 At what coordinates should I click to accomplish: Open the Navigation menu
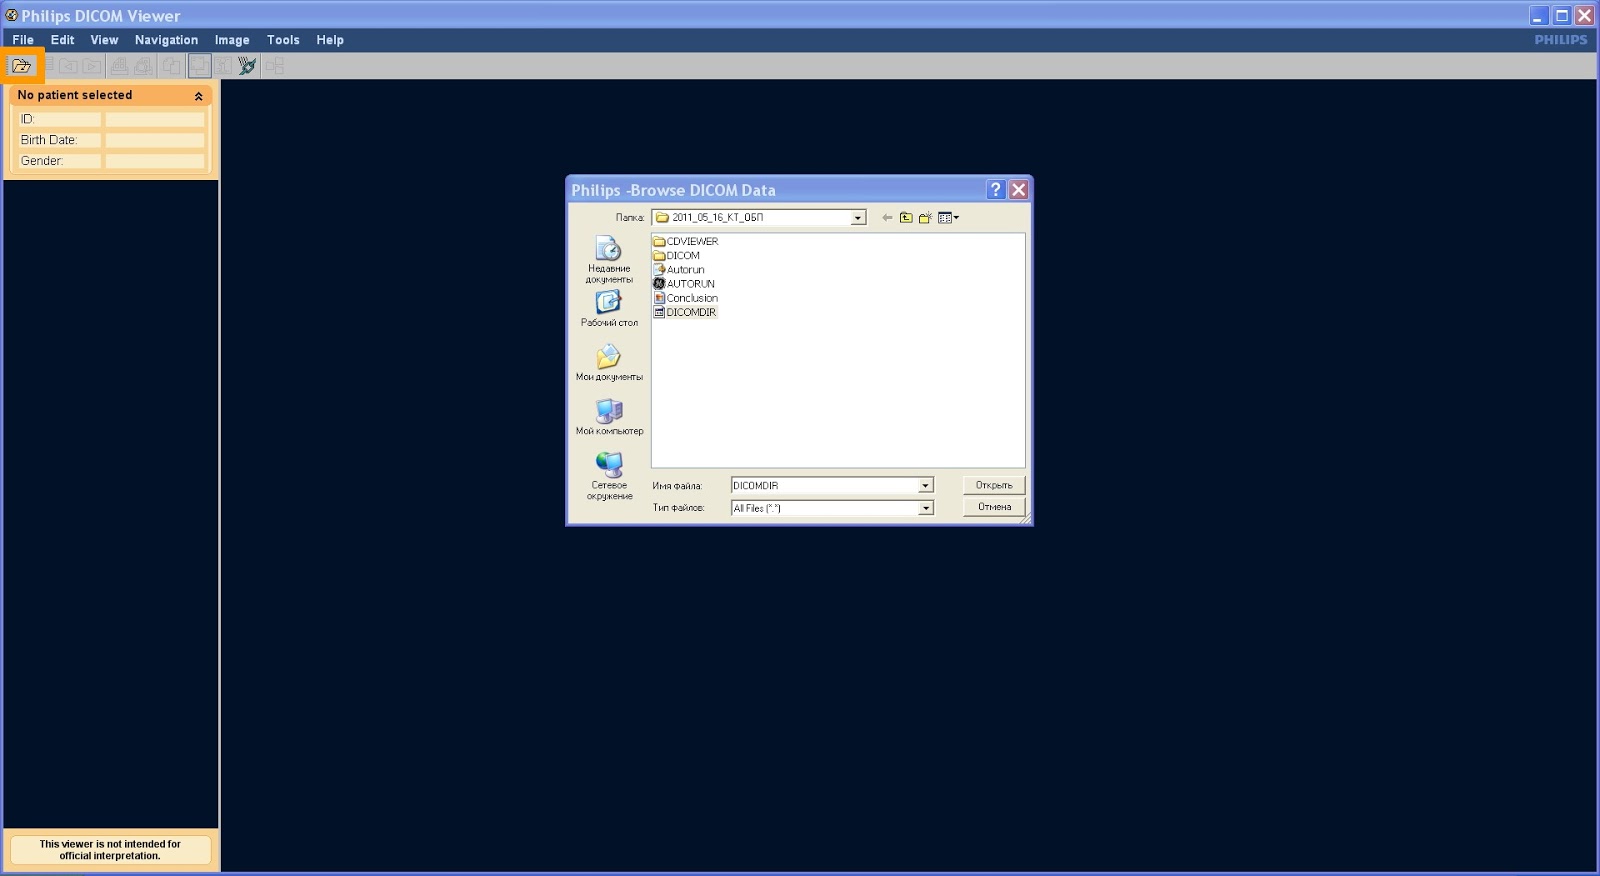tap(166, 40)
